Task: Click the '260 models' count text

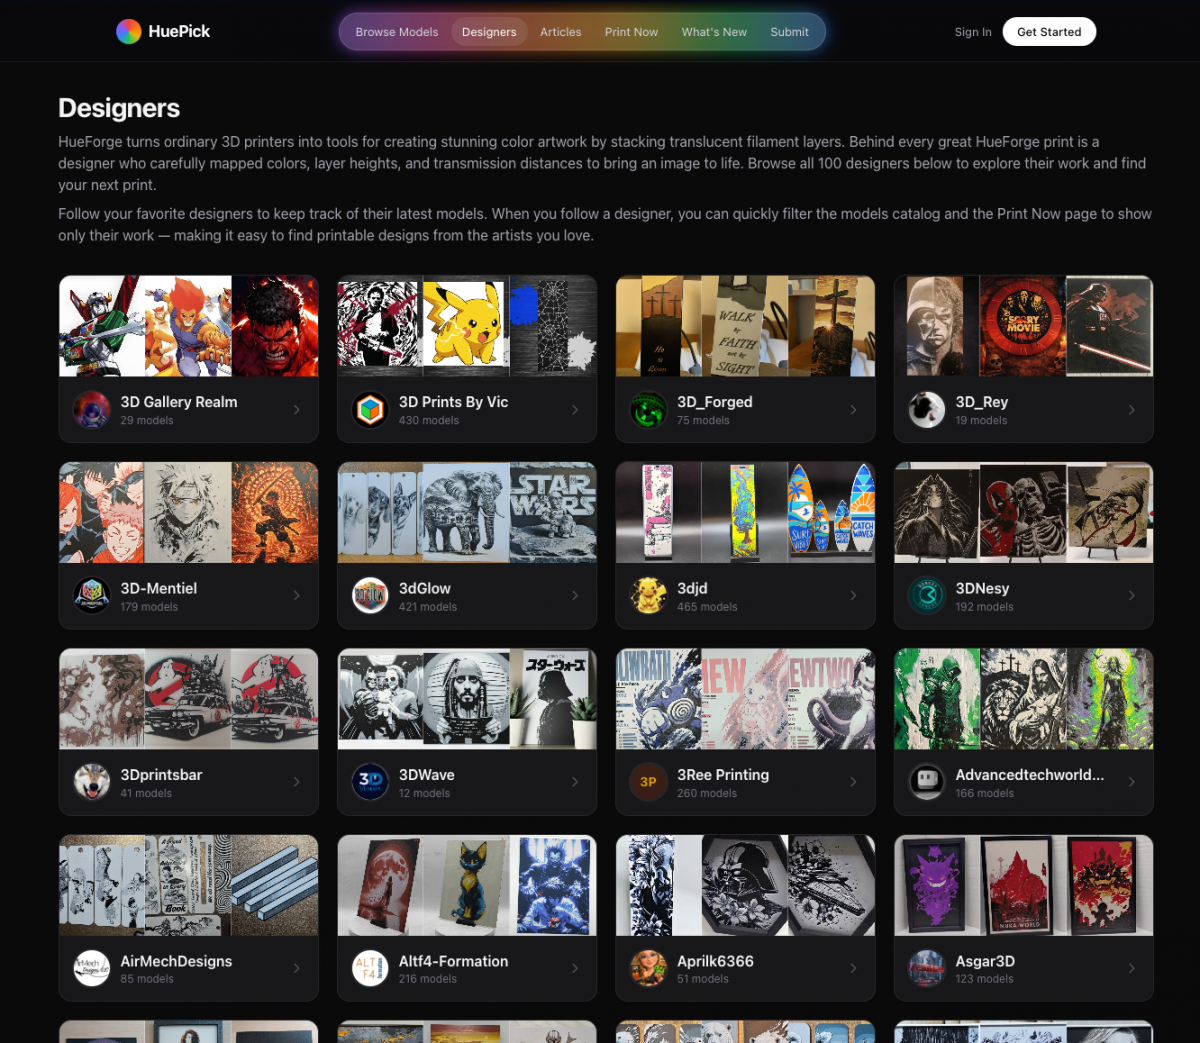Action: (x=707, y=793)
